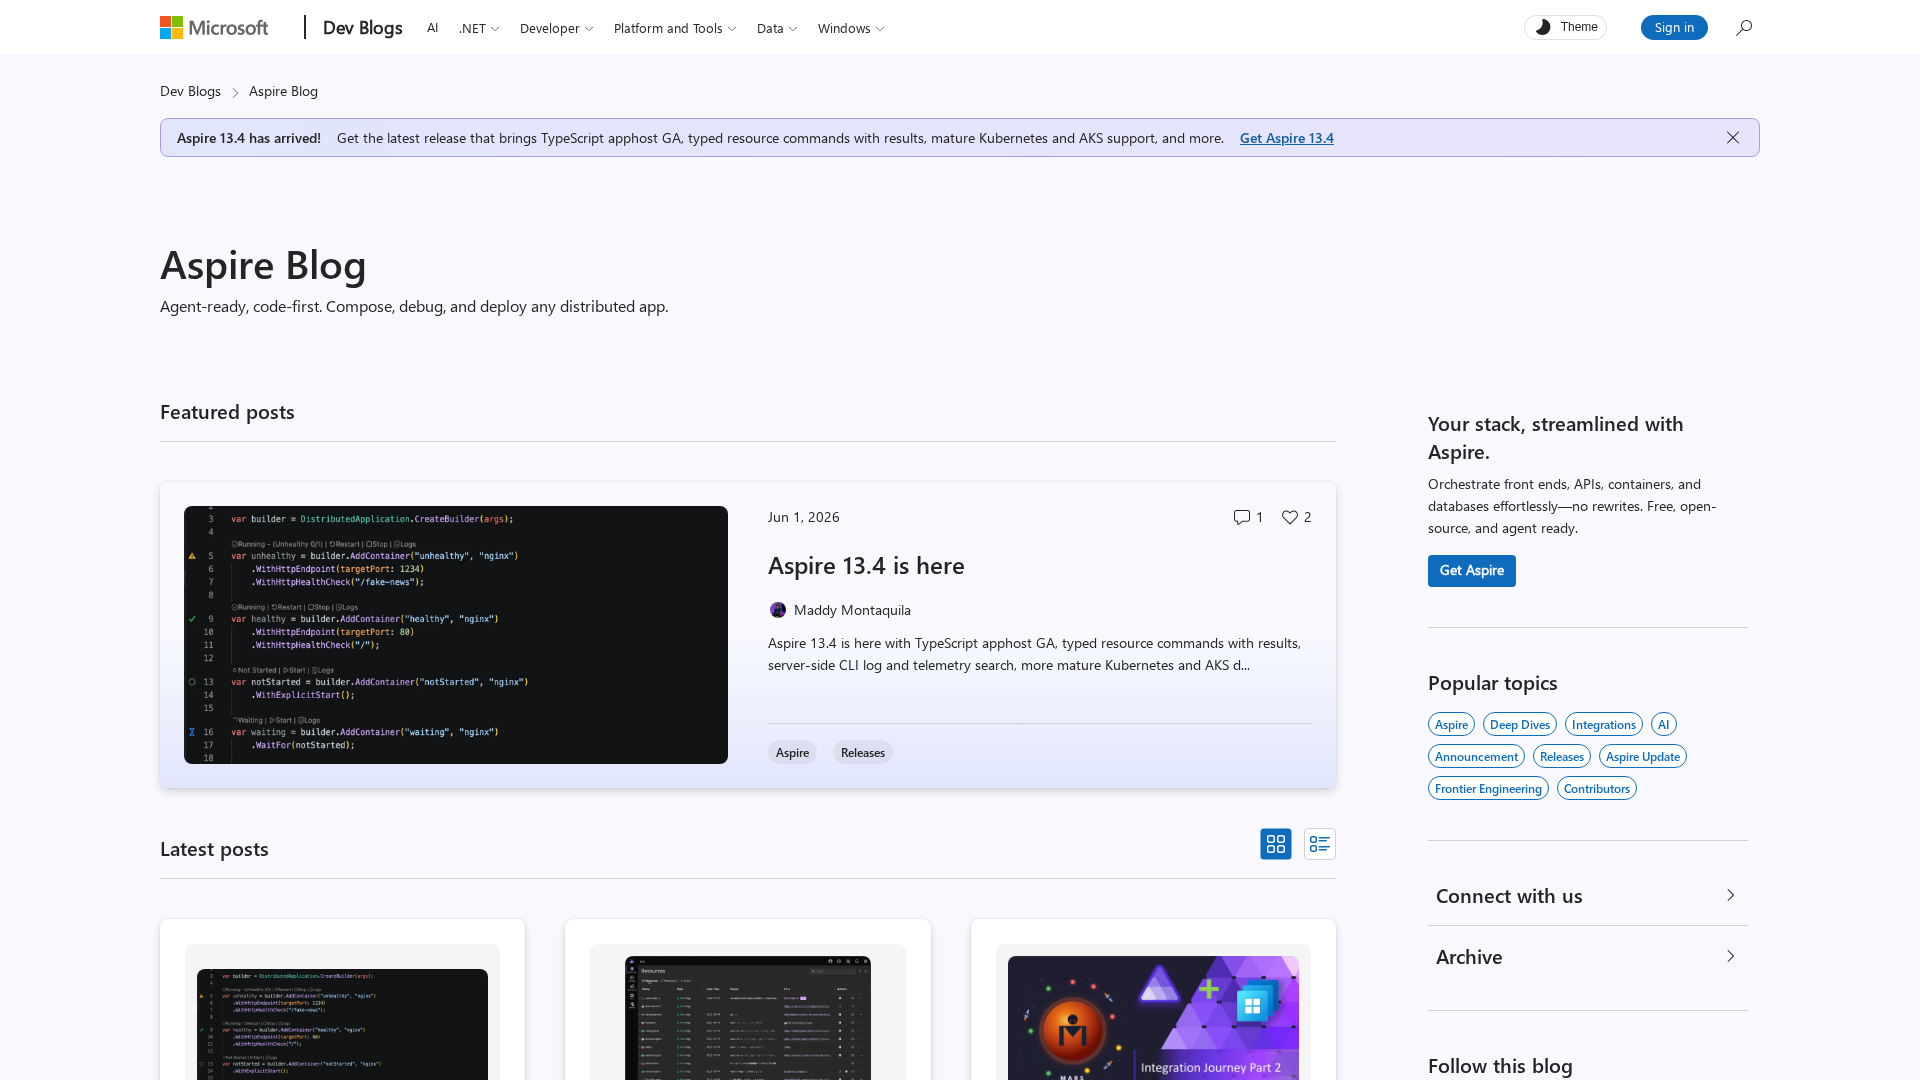Click the Get Aspire button
Viewport: 1920px width, 1080px height.
(1471, 571)
